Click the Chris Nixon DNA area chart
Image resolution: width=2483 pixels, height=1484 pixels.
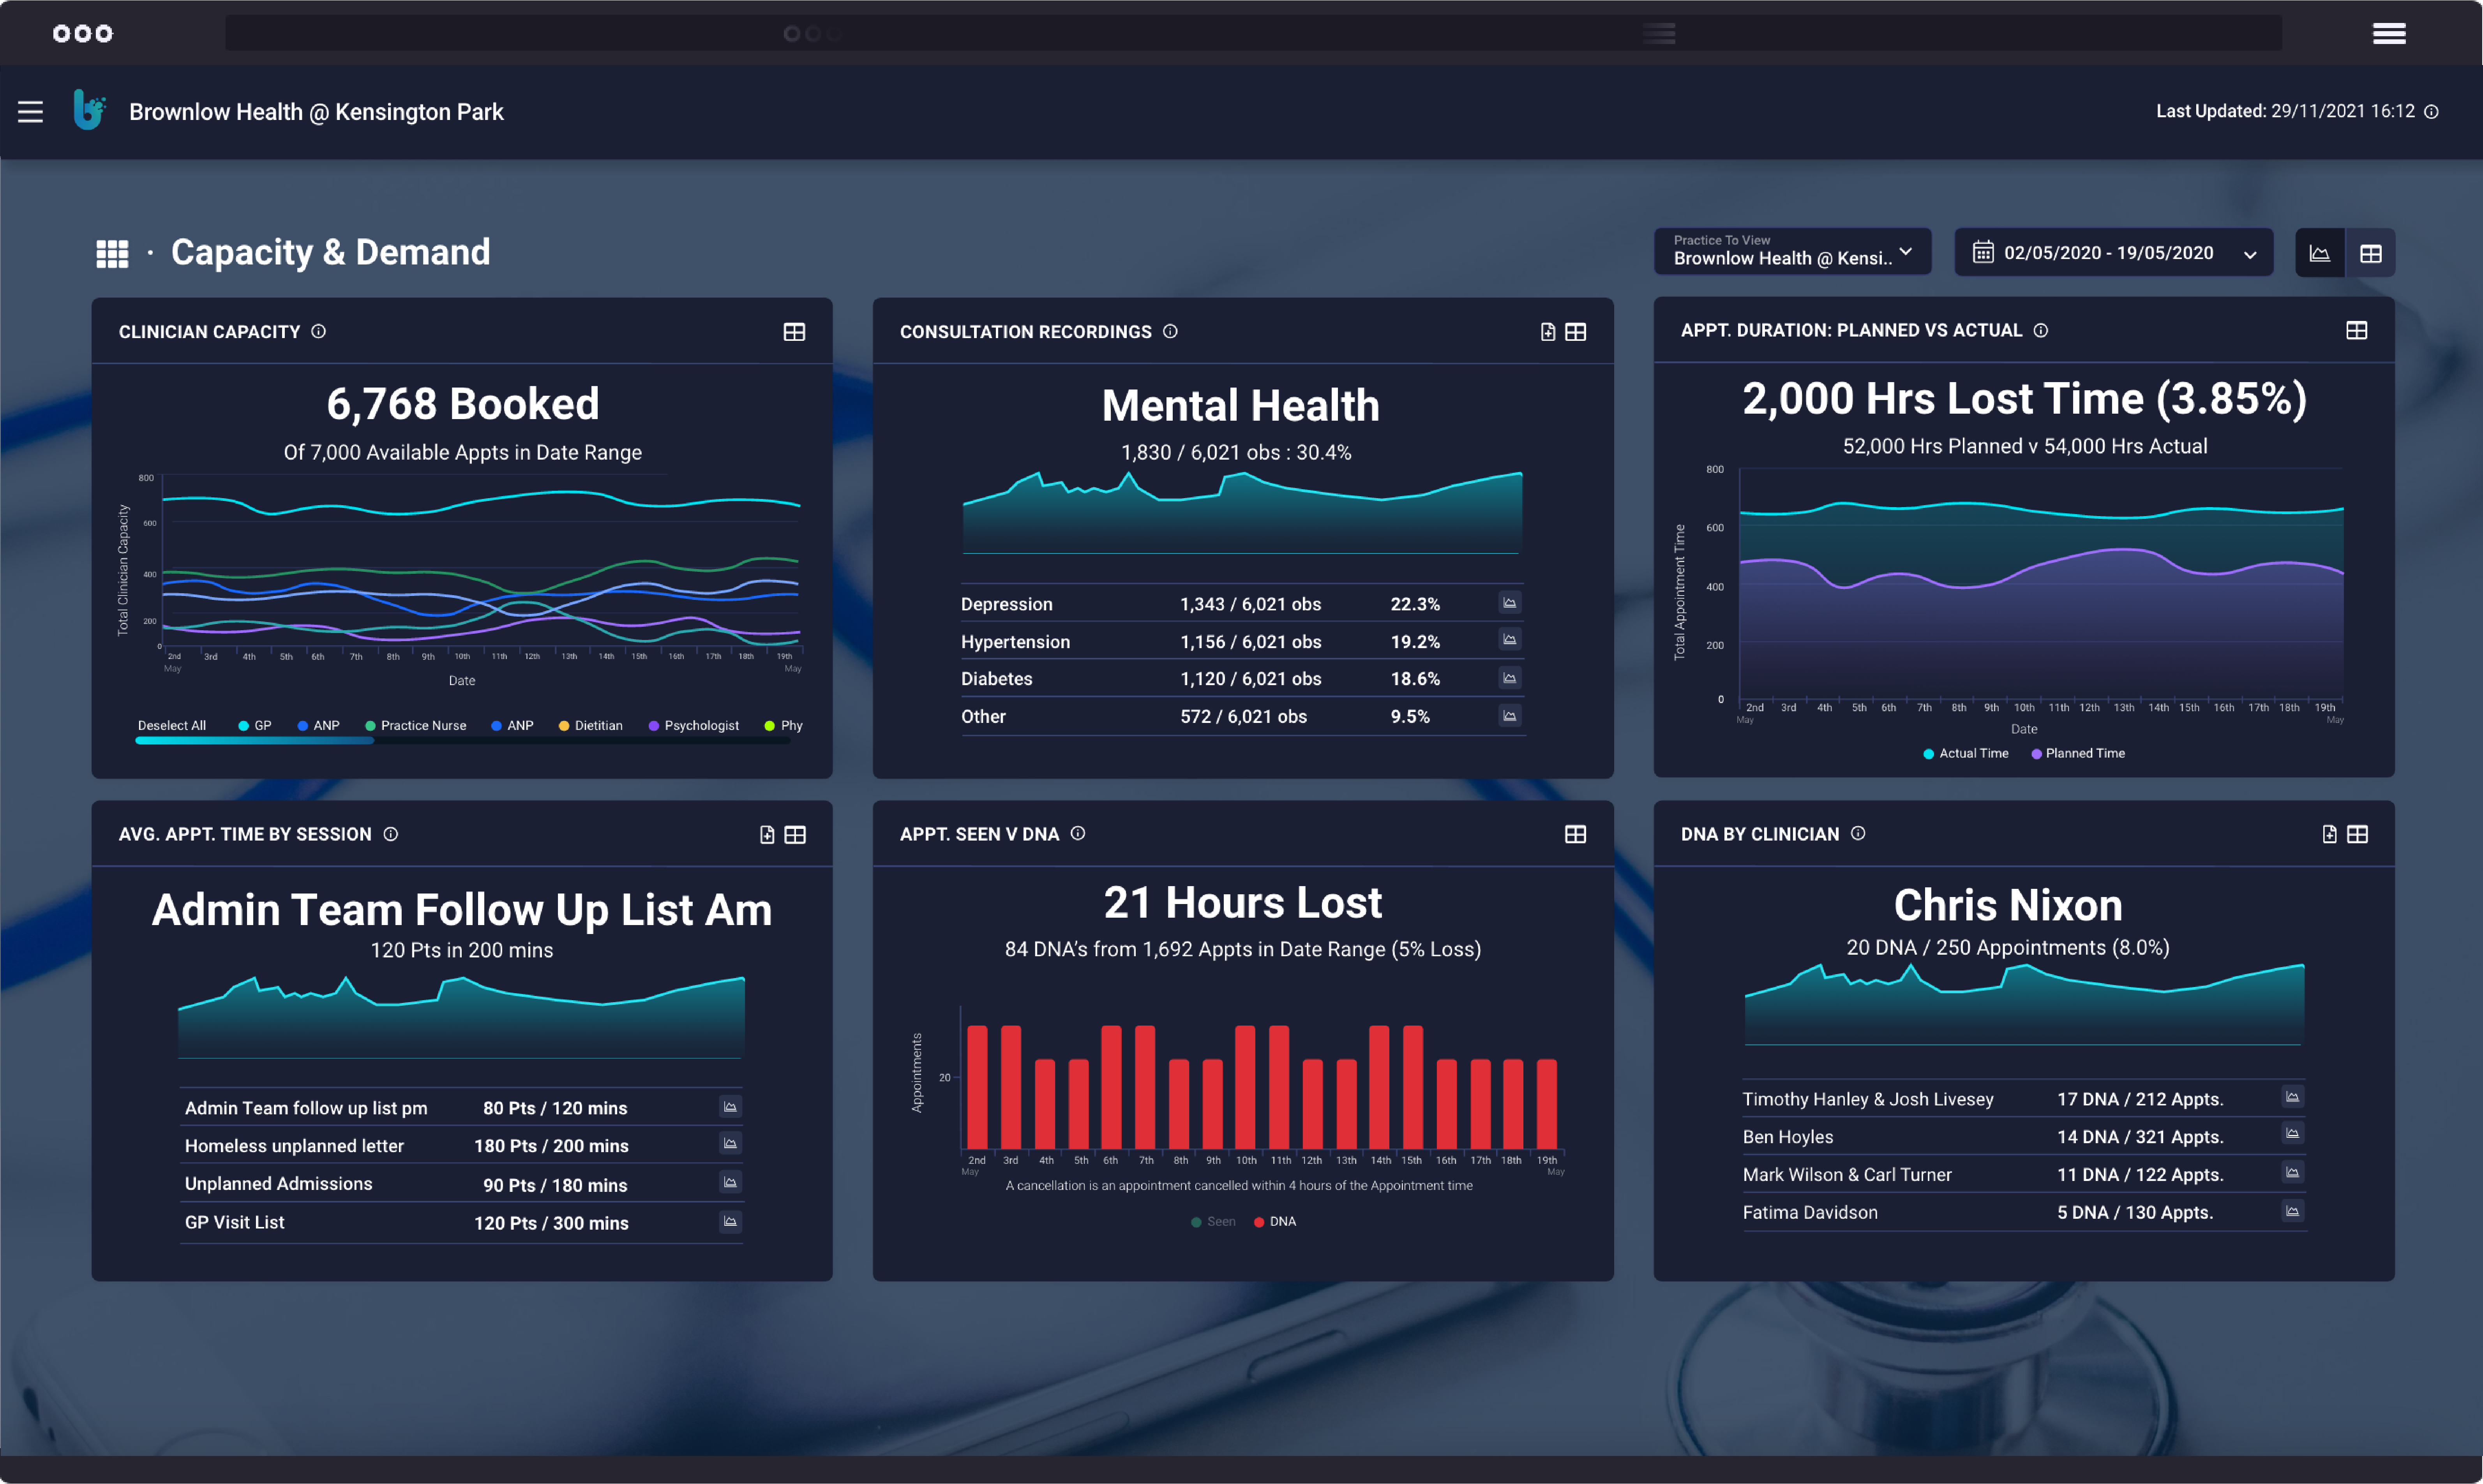pos(2024,1005)
